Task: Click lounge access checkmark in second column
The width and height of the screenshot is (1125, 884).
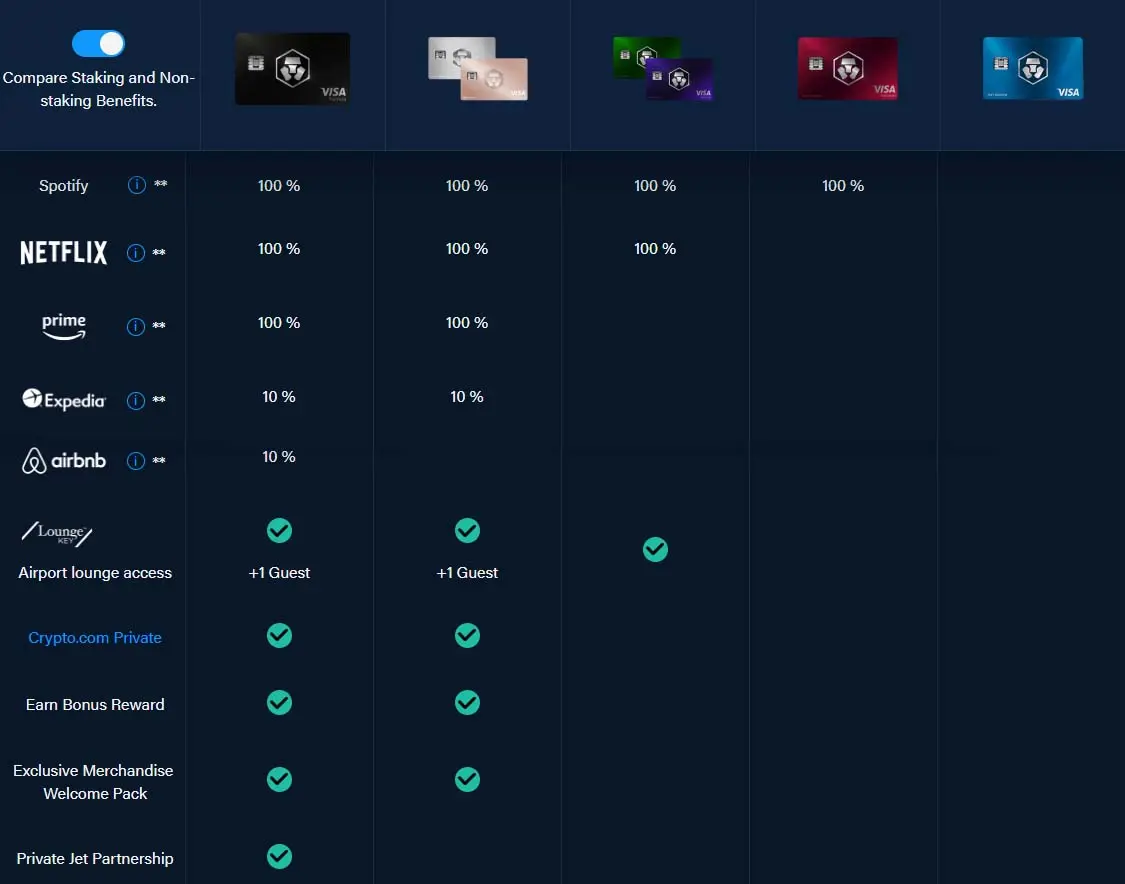Action: coord(467,530)
